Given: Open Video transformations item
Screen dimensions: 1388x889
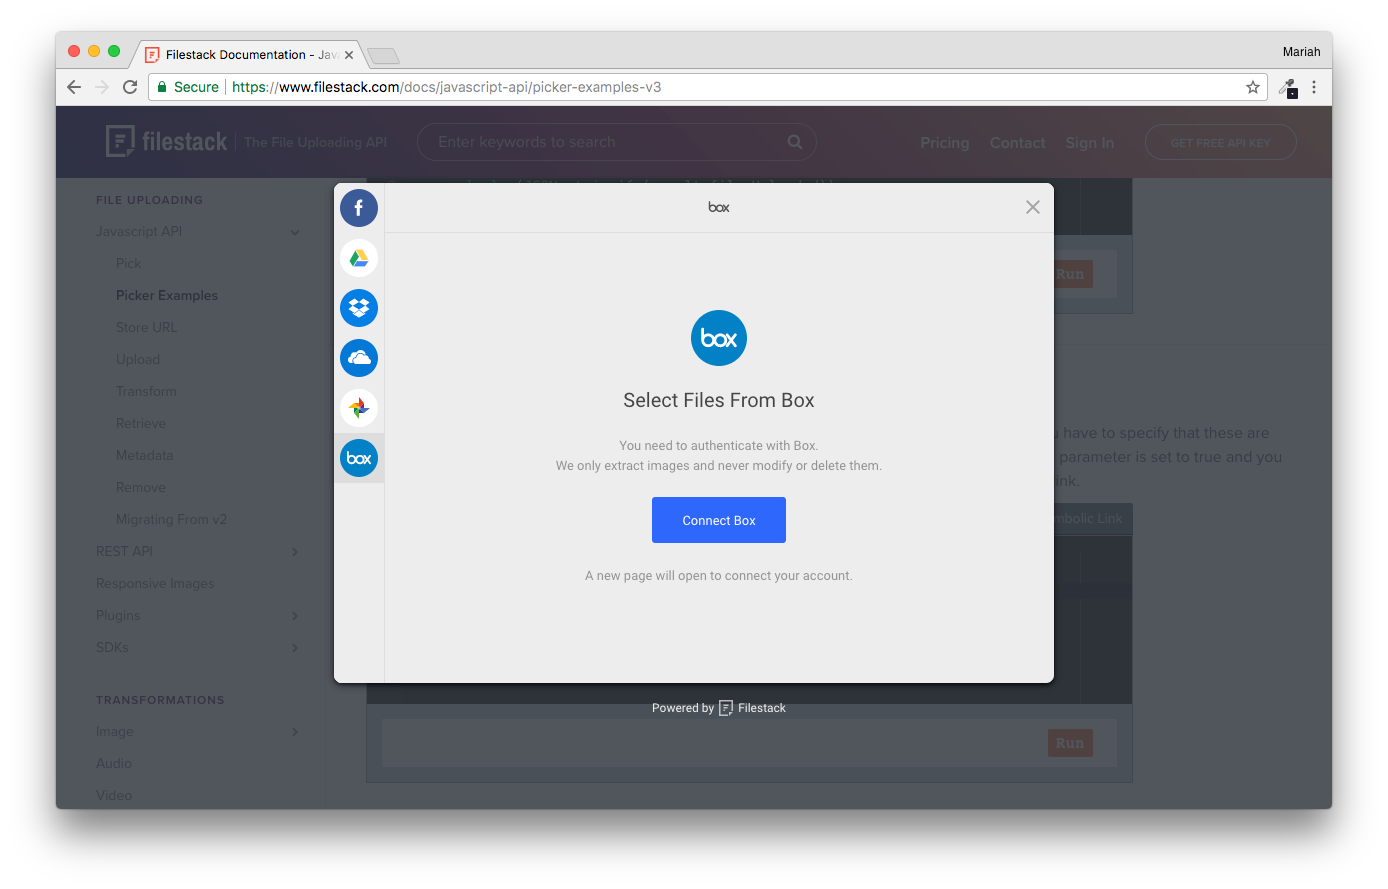Looking at the screenshot, I should [114, 795].
